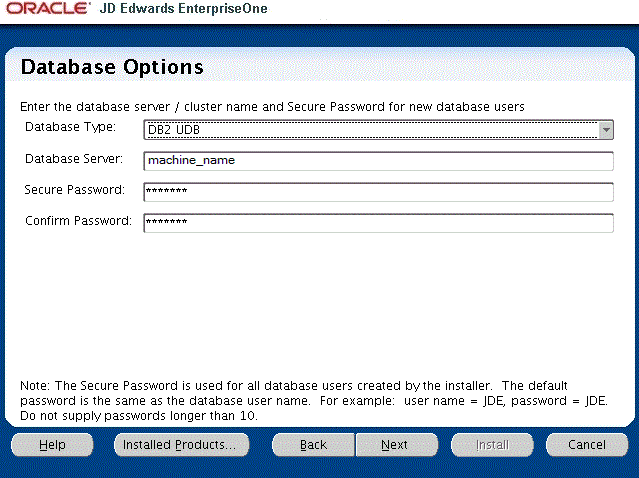View Installed Products list
Image resolution: width=639 pixels, height=478 pixels.
click(x=181, y=445)
